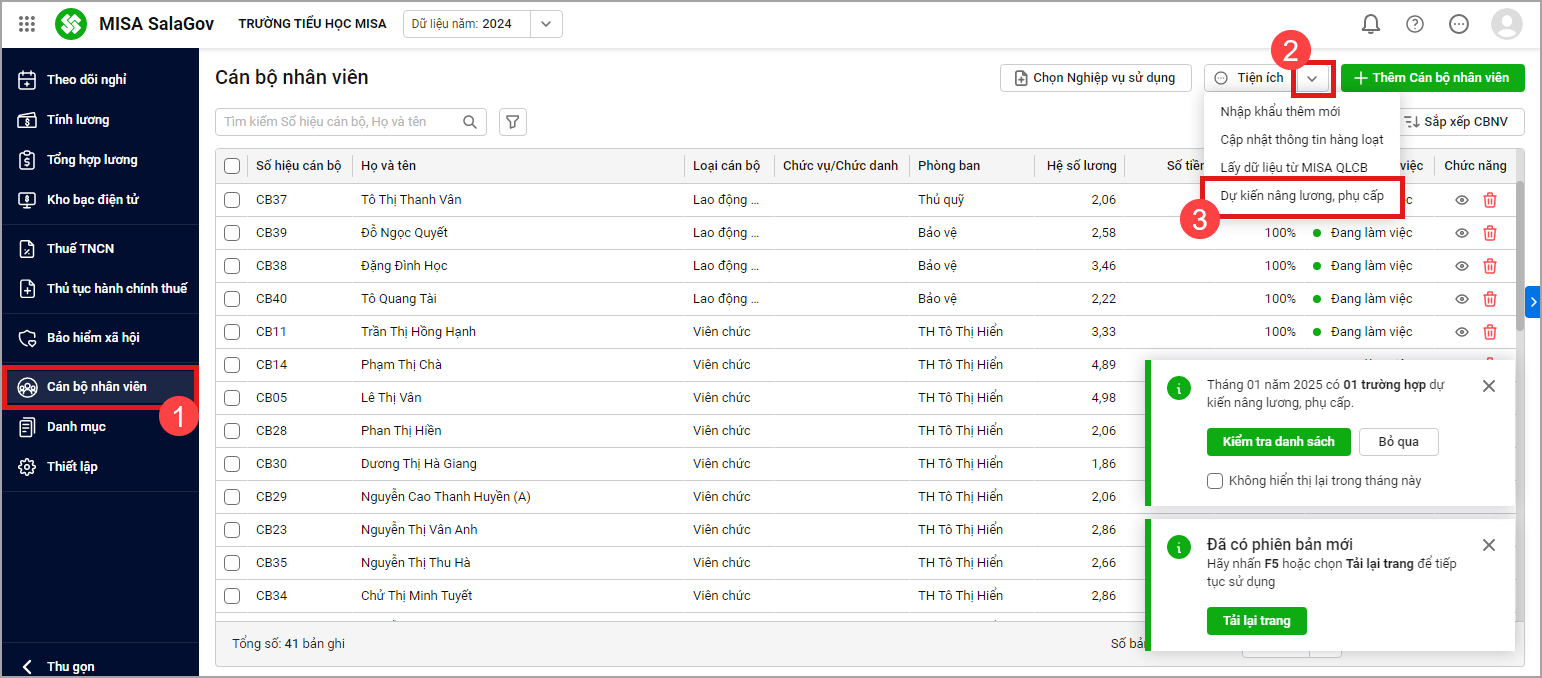The width and height of the screenshot is (1542, 678).
Task: Open the apps grid launcher icon
Action: coord(27,24)
